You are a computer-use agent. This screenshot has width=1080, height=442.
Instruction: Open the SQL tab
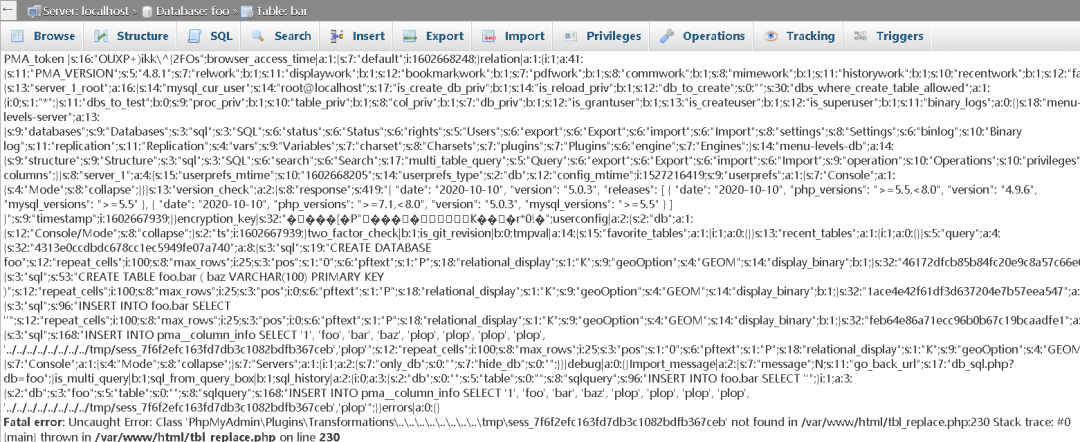(x=211, y=36)
